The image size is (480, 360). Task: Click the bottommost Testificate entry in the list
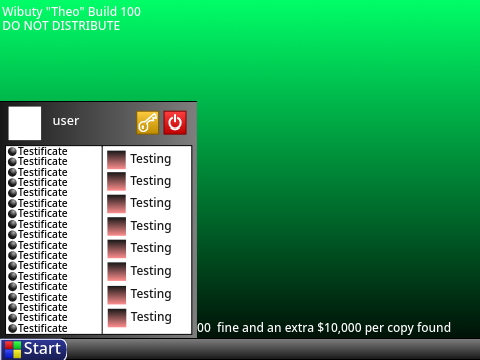point(38,328)
